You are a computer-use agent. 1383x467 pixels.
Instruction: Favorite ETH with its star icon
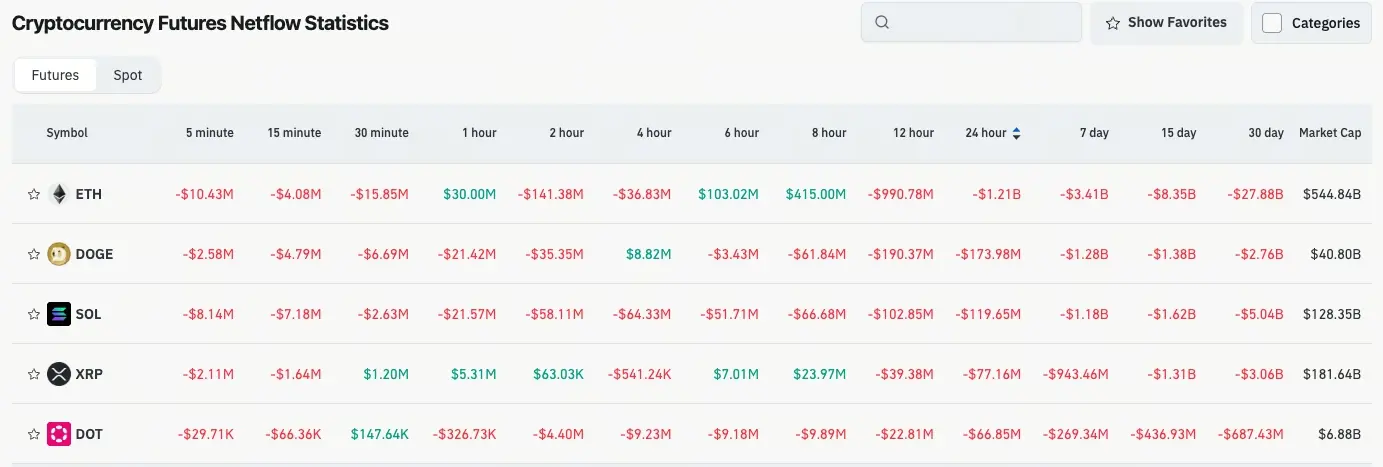[34, 194]
